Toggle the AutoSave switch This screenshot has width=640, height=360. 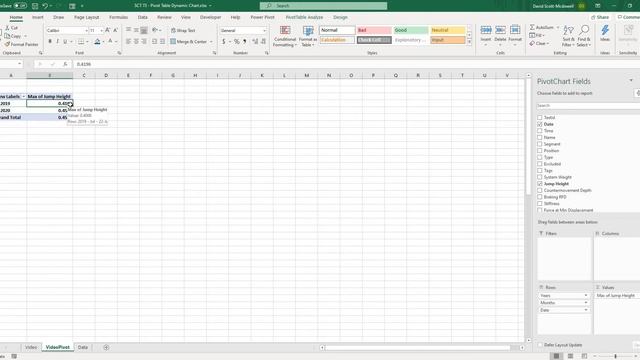click(x=20, y=6)
